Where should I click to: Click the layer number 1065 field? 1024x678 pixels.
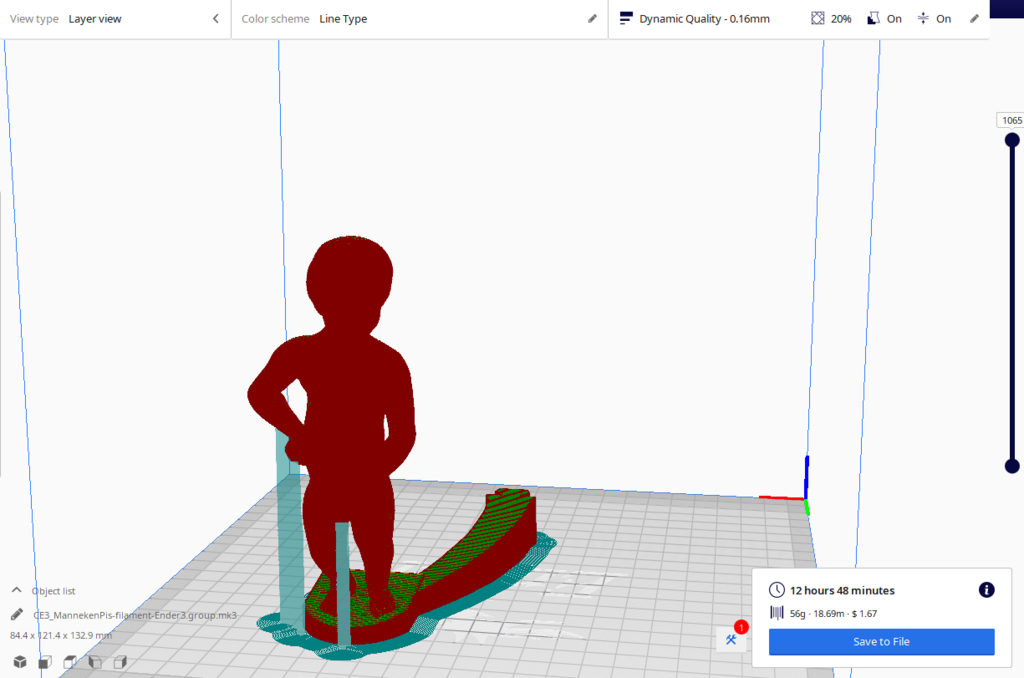coord(1011,120)
